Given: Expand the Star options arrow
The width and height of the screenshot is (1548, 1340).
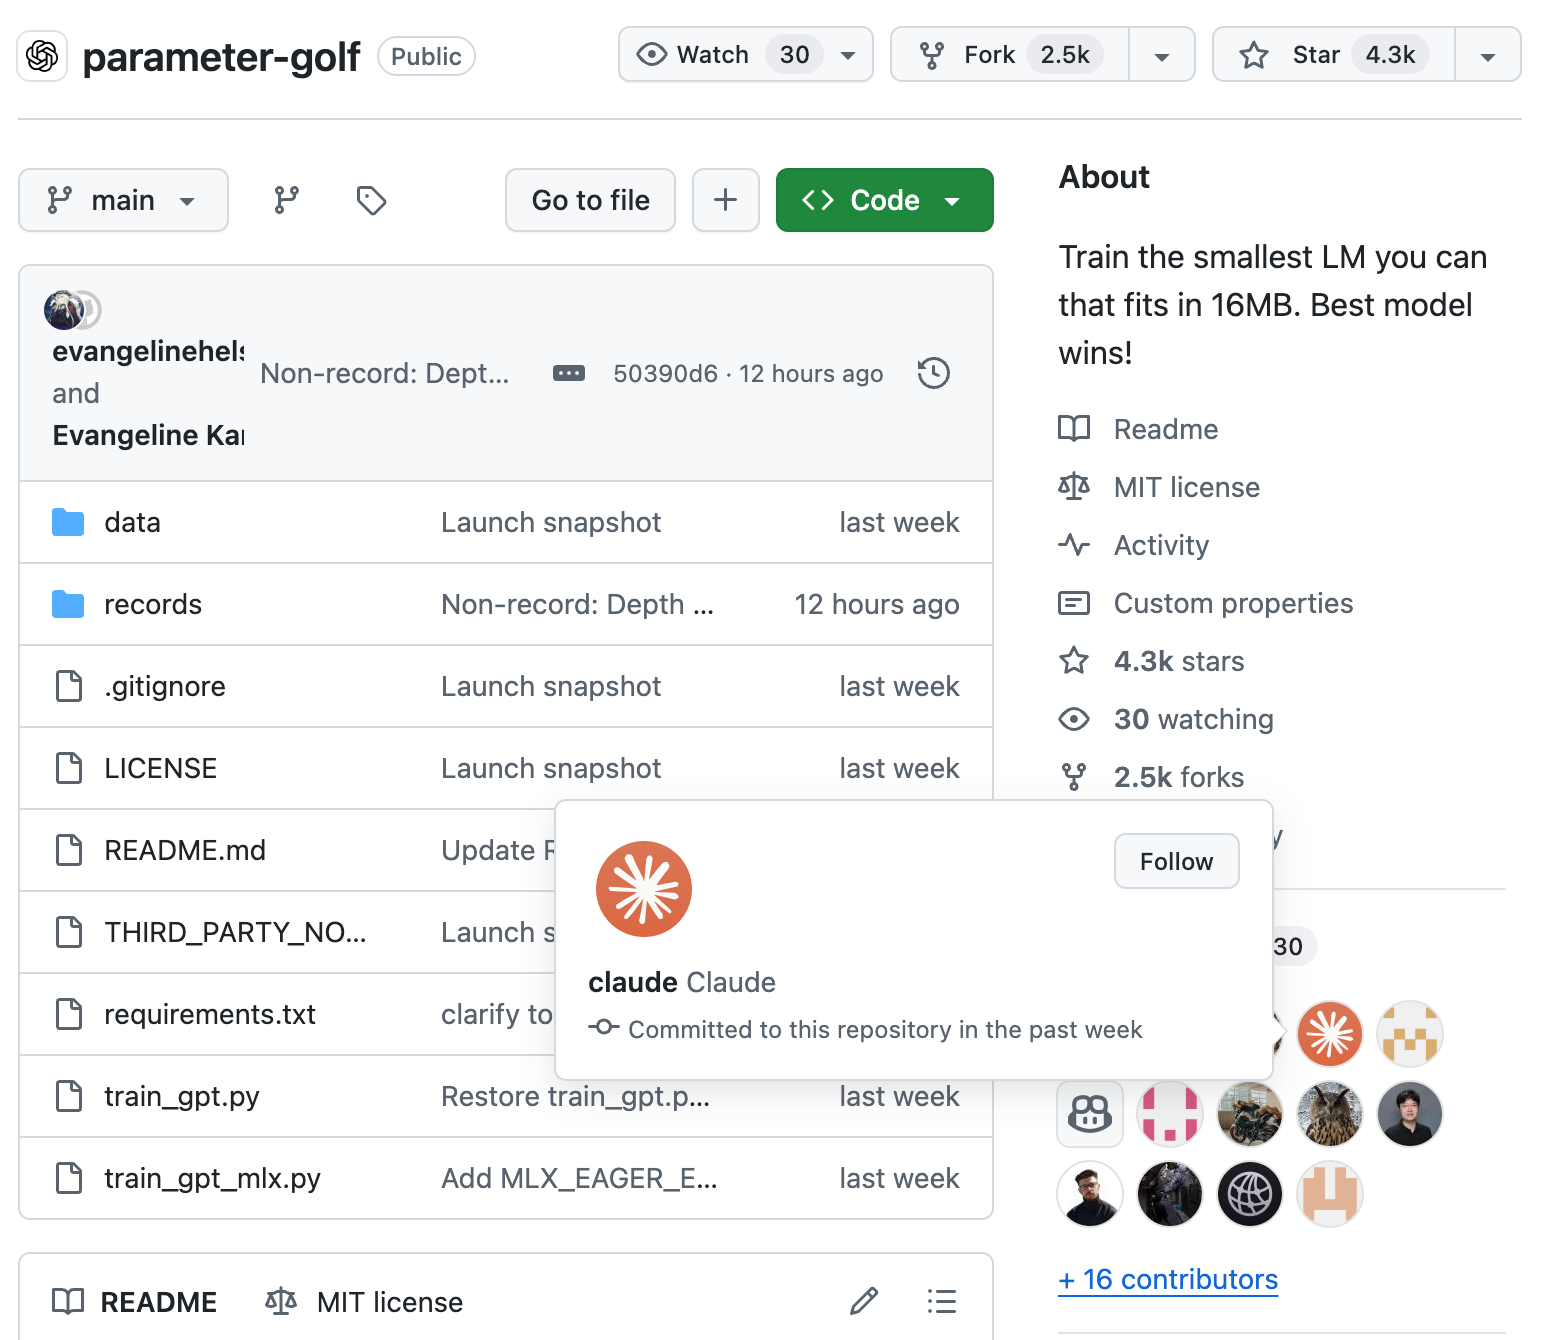Looking at the screenshot, I should [1487, 54].
